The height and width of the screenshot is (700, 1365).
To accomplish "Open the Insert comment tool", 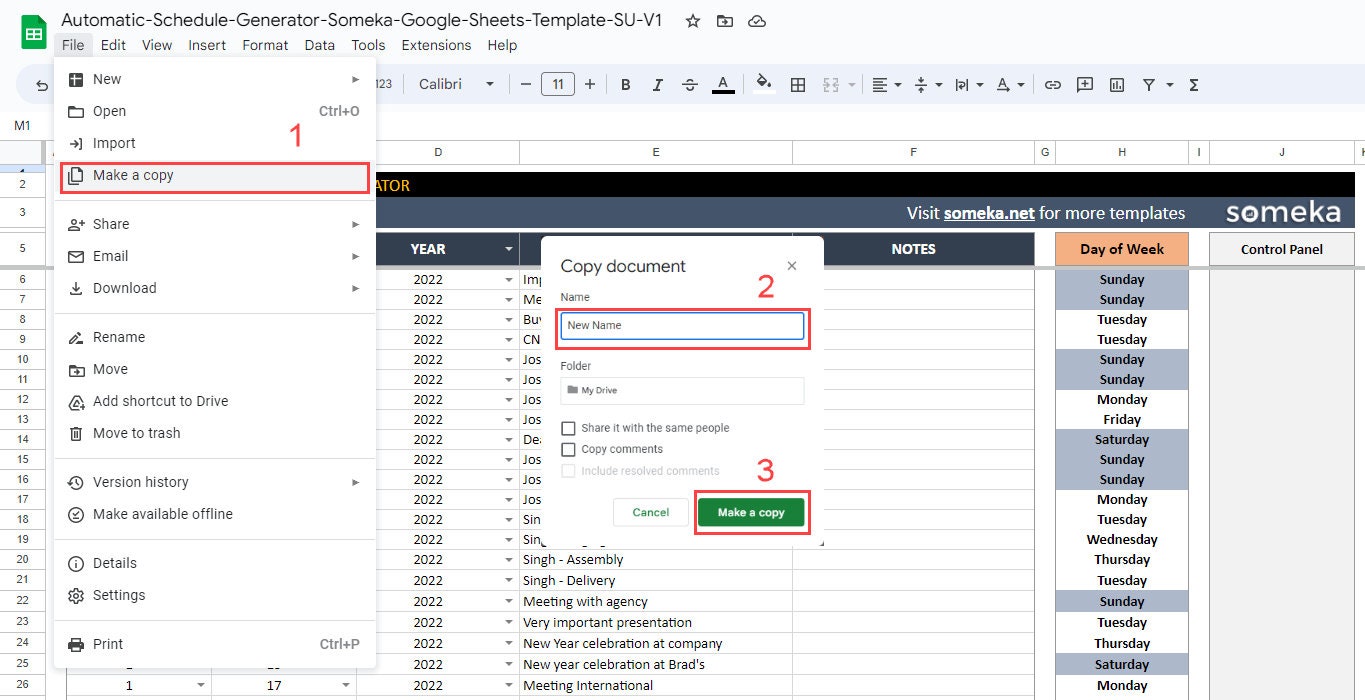I will click(x=1084, y=84).
